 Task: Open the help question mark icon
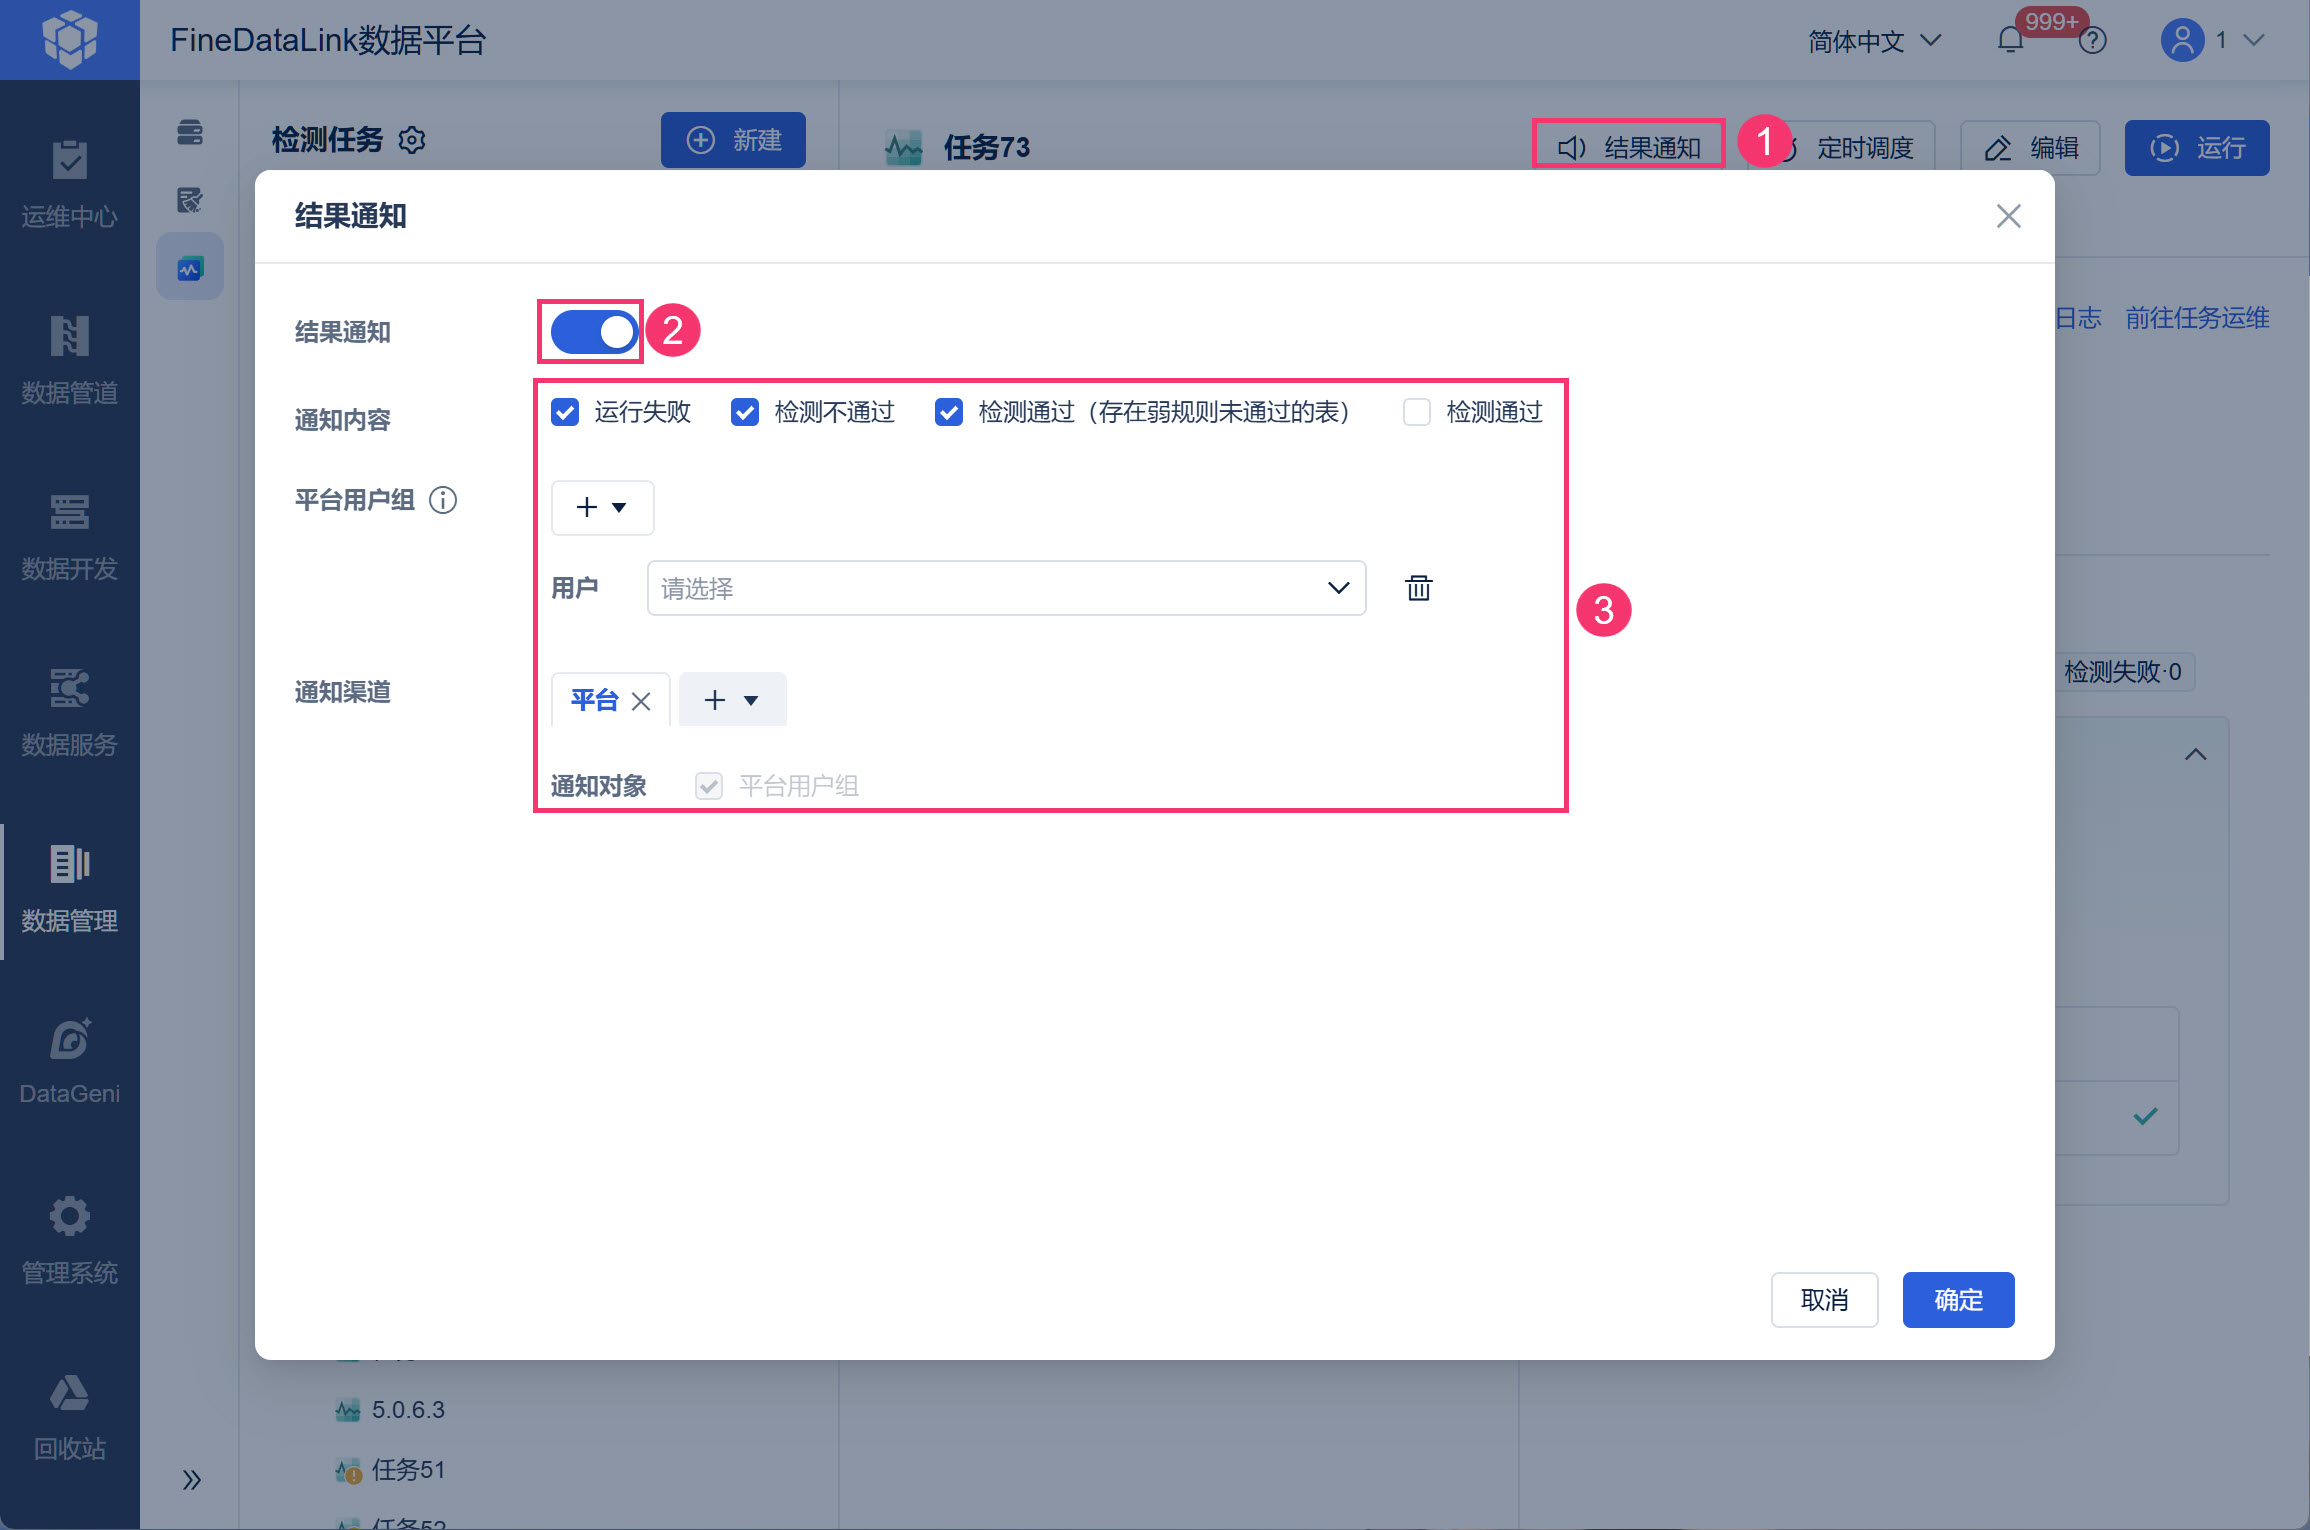pos(2092,41)
